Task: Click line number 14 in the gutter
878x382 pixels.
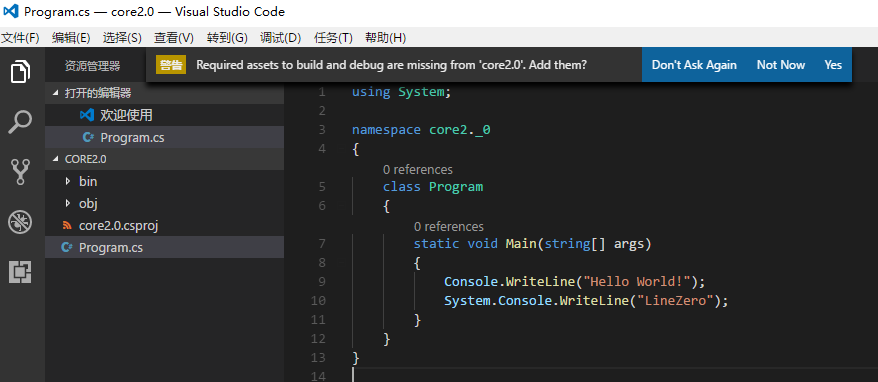Action: pos(318,376)
